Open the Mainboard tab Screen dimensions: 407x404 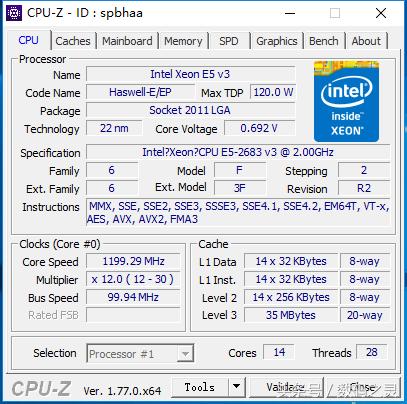pos(127,41)
